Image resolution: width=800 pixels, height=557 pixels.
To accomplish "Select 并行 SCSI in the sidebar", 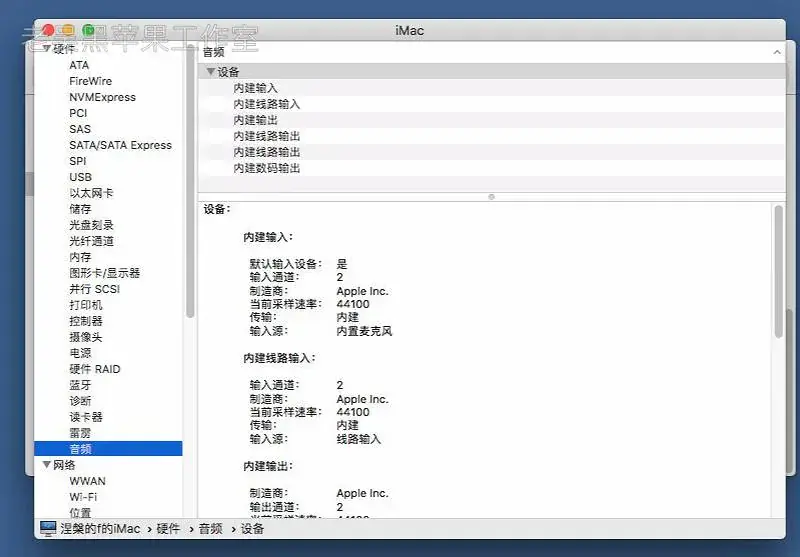I will 94,289.
